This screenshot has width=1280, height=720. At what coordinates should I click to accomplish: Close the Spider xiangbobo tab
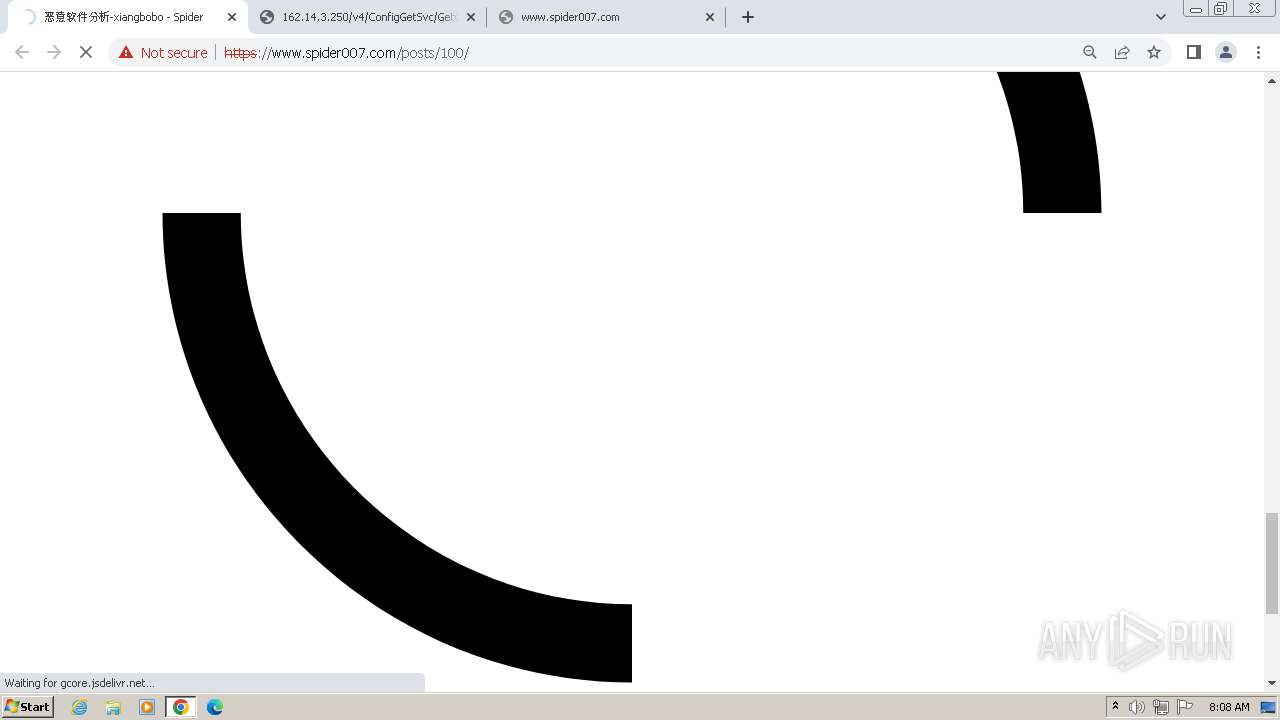(x=232, y=17)
